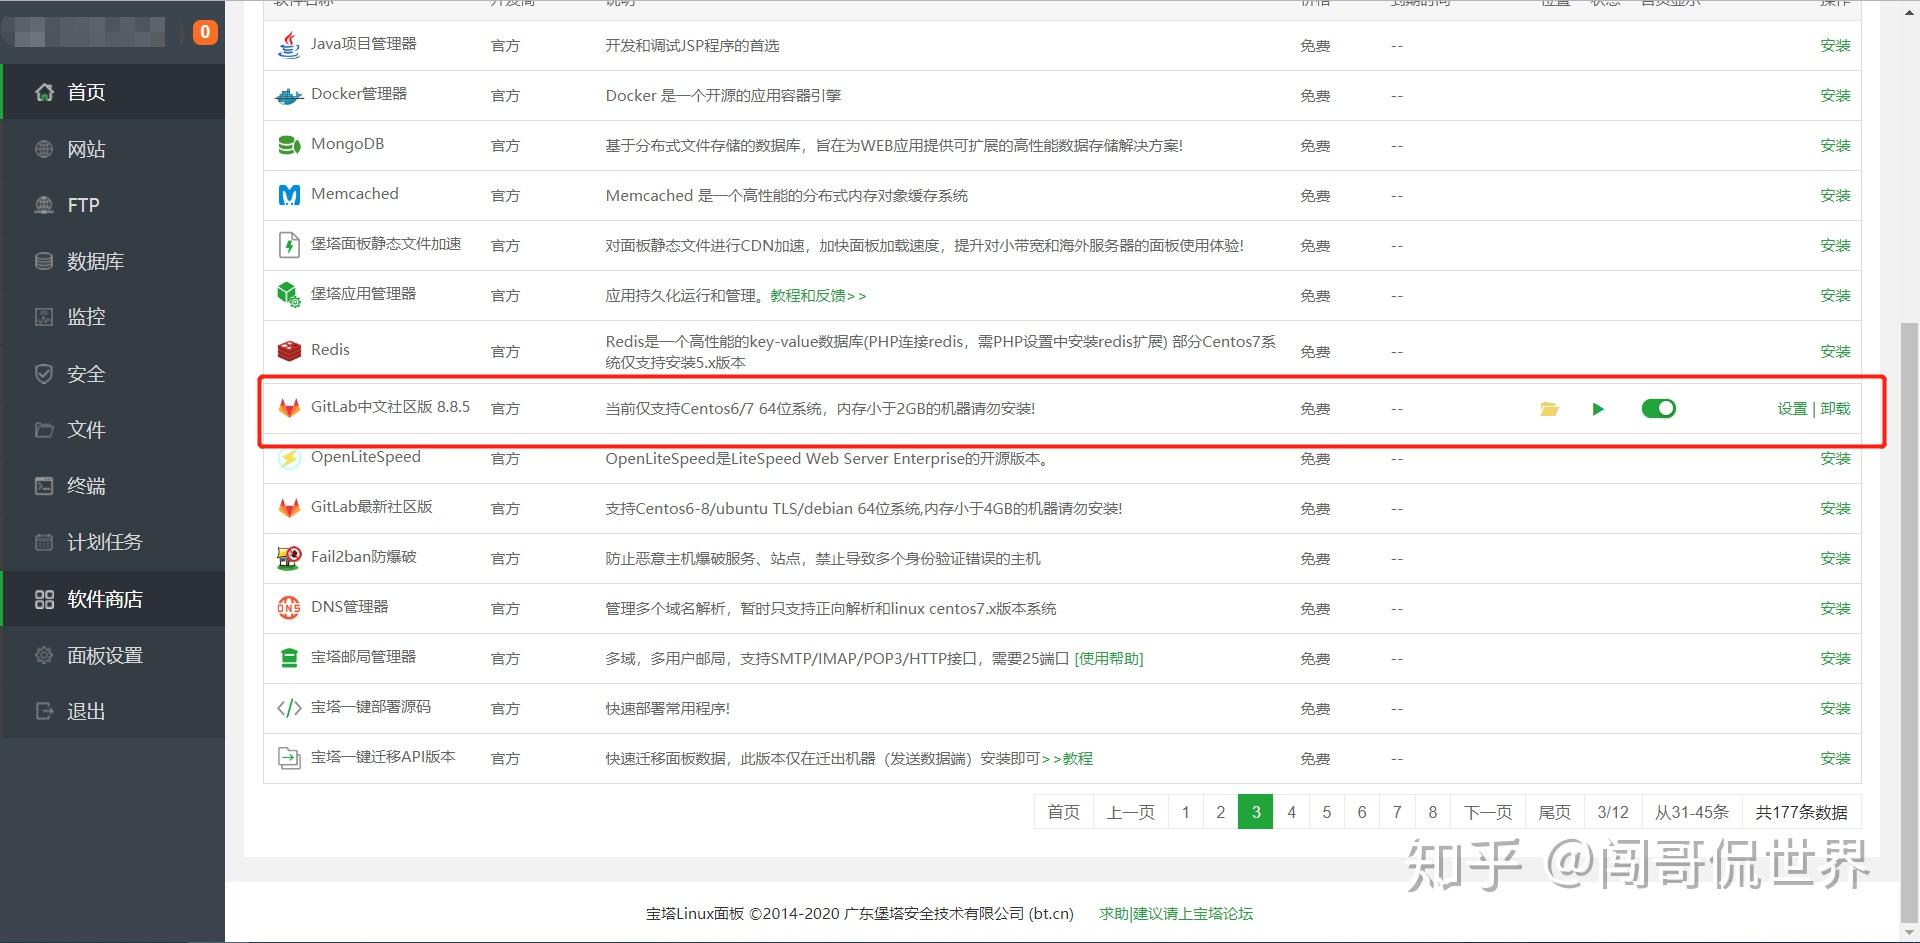The width and height of the screenshot is (1920, 943).
Task: Select the 数据库 database icon in sidebar
Action: click(44, 261)
